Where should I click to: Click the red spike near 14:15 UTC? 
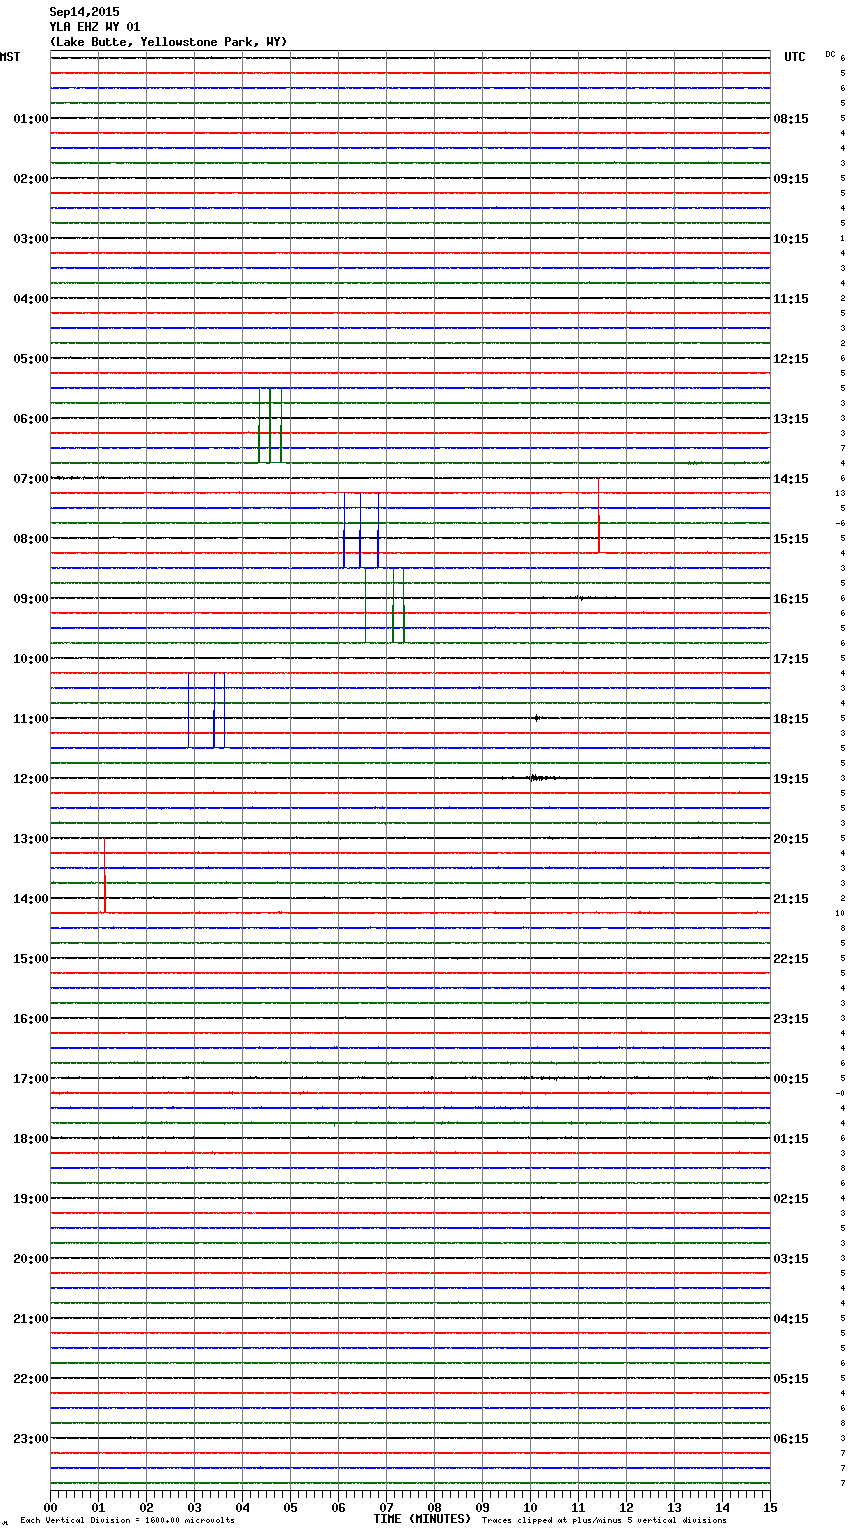[598, 515]
